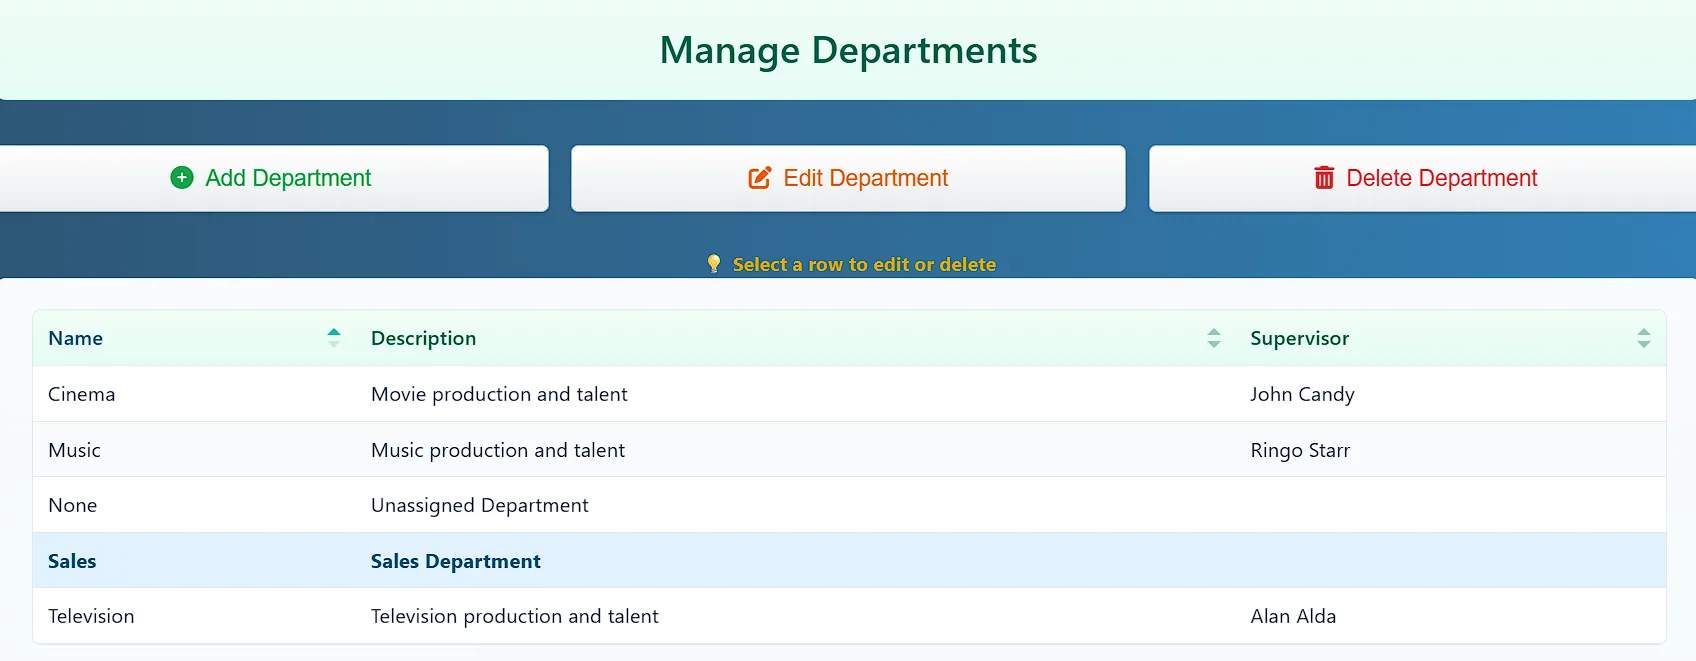1696x661 pixels.
Task: Click the Delete Department button
Action: click(1423, 178)
